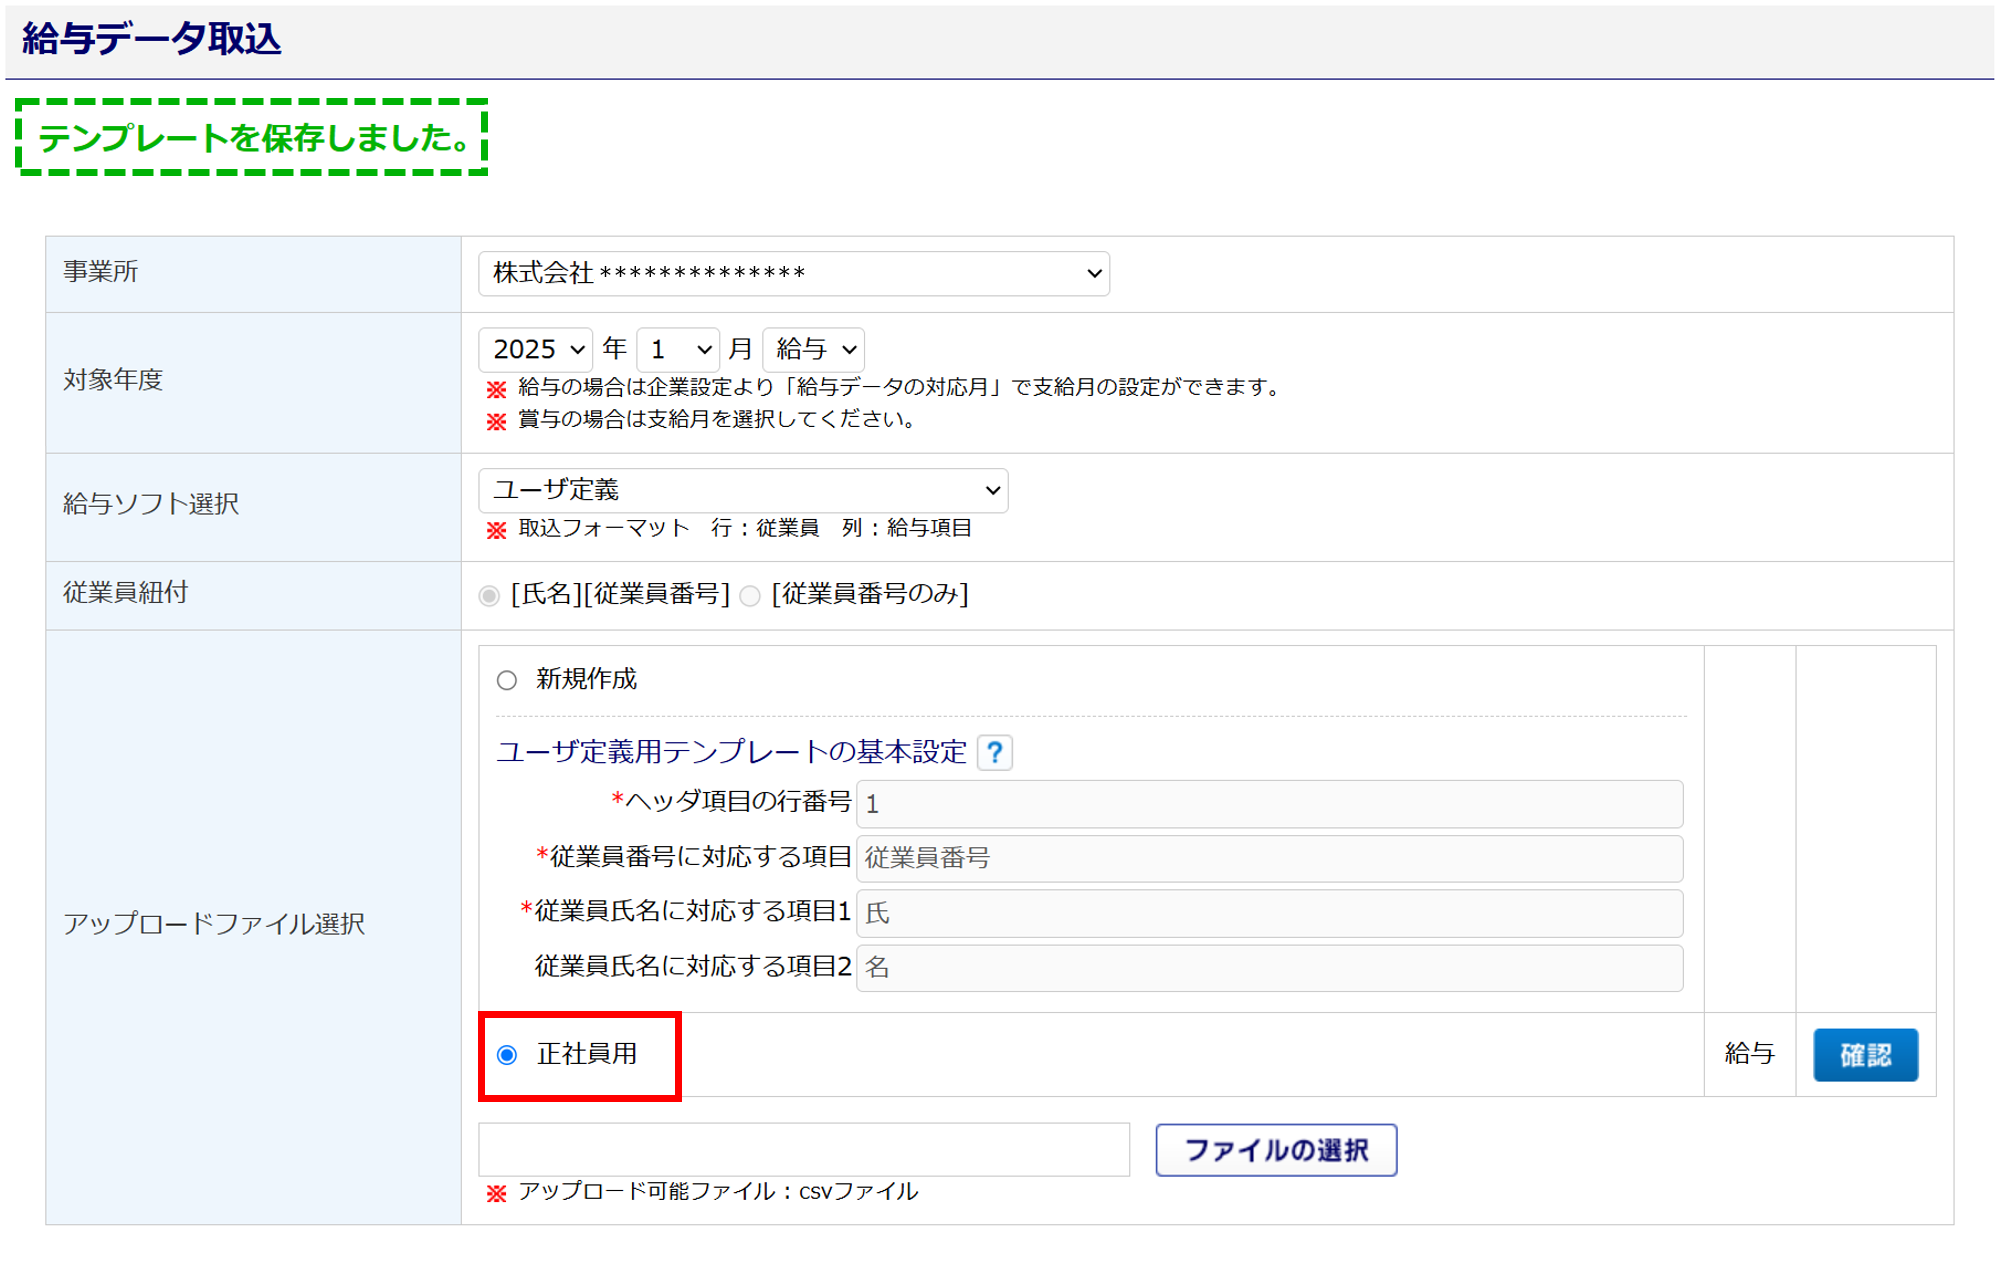
Task: Choose [従業員番号のみ] linking option
Action: click(750, 596)
